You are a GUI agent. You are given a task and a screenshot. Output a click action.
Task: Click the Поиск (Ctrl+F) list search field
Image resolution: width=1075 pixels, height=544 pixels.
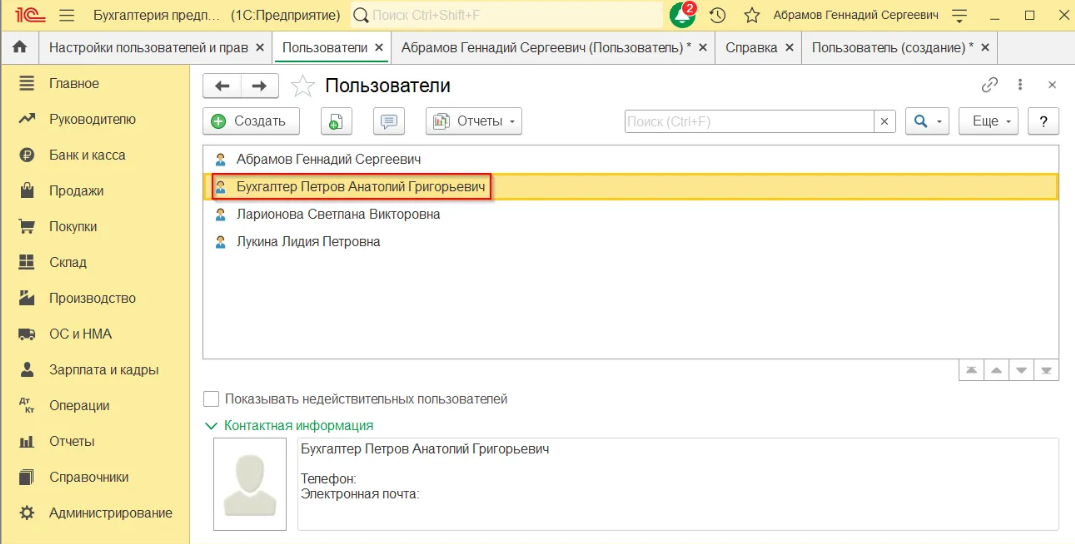(x=750, y=121)
